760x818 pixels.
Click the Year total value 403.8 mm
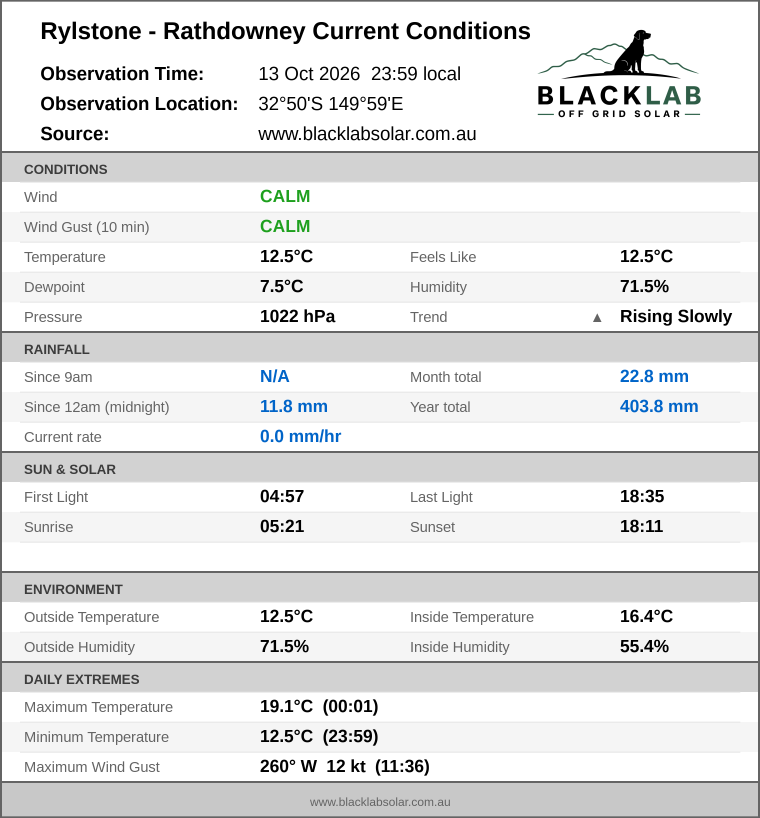click(659, 406)
